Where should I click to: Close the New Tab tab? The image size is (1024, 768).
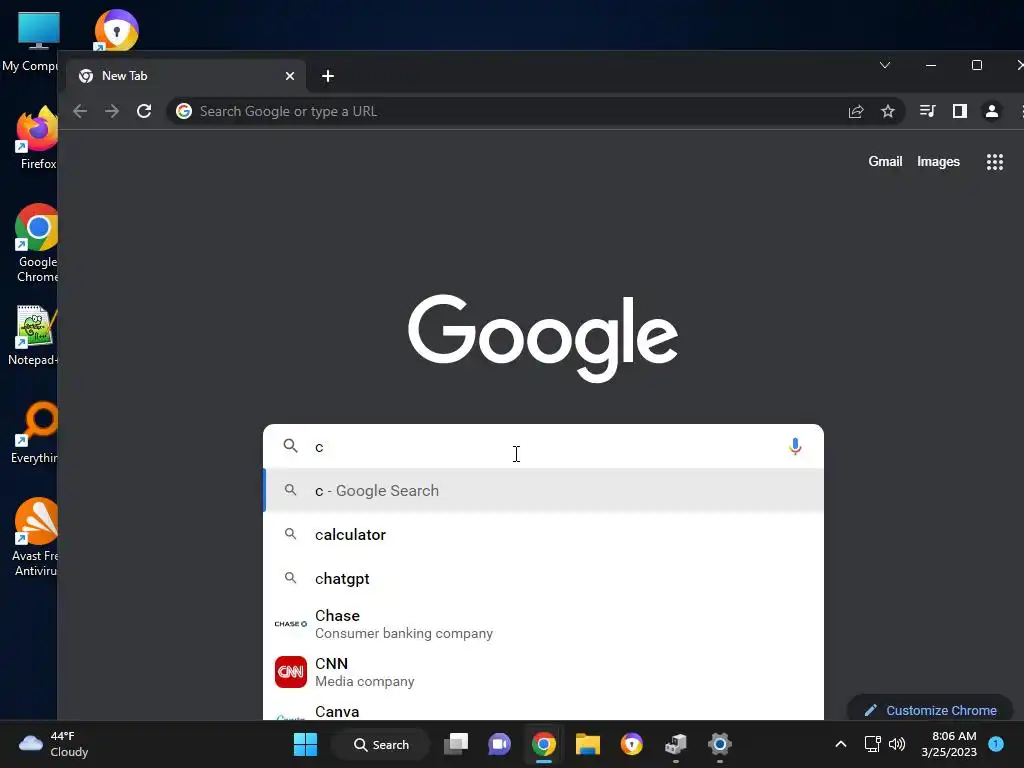tap(290, 76)
